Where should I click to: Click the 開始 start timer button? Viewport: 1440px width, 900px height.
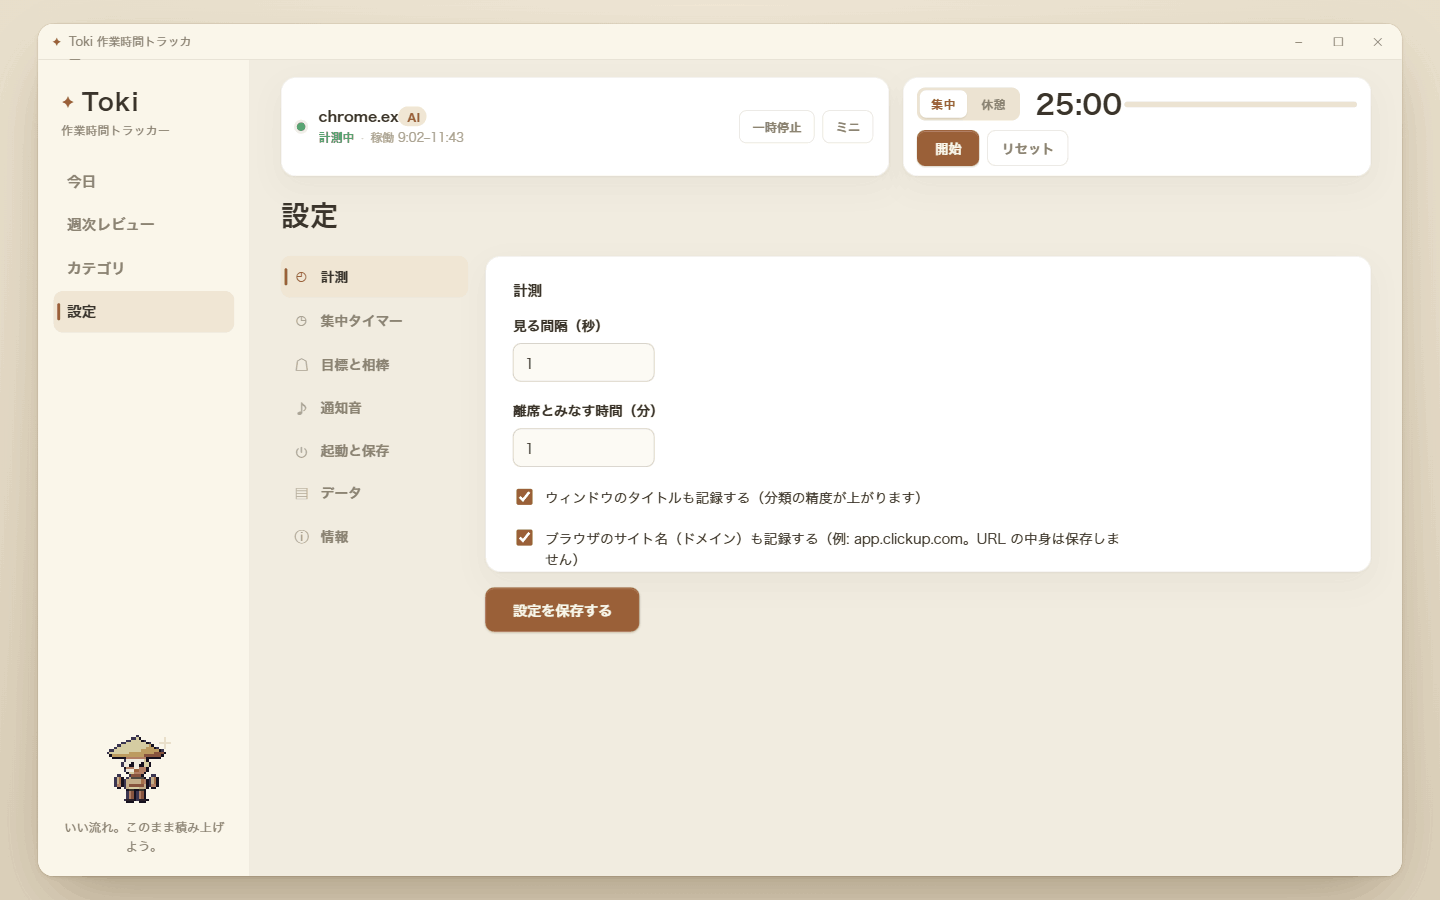(948, 149)
